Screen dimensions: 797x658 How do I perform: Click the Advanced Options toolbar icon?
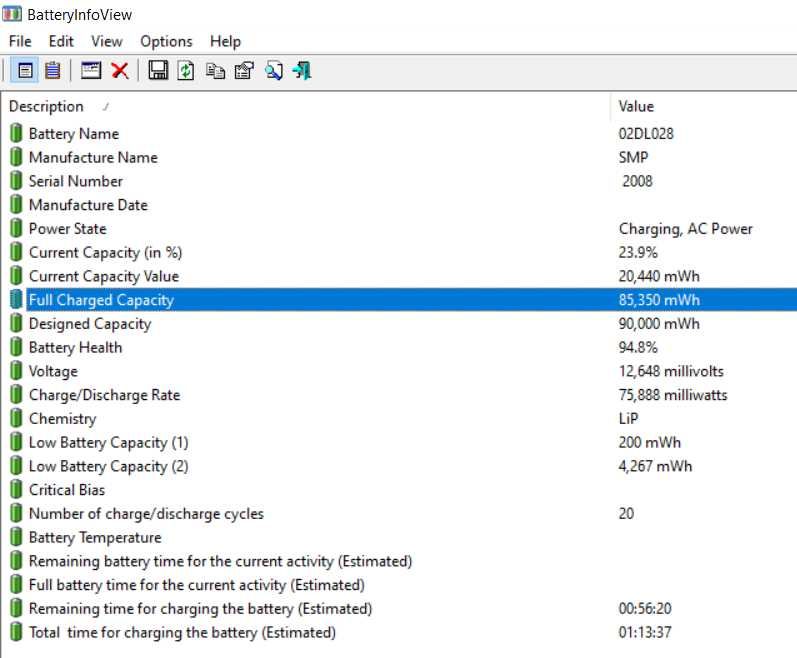[244, 70]
